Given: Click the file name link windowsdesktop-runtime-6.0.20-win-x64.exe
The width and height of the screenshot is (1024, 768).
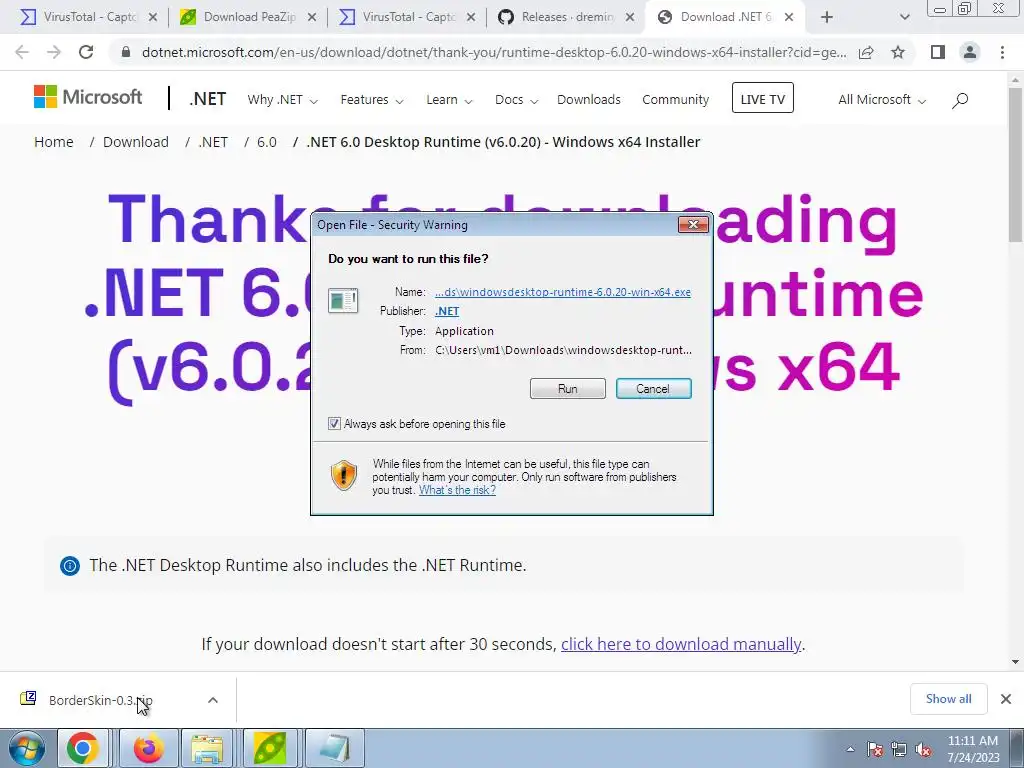Looking at the screenshot, I should pos(563,292).
